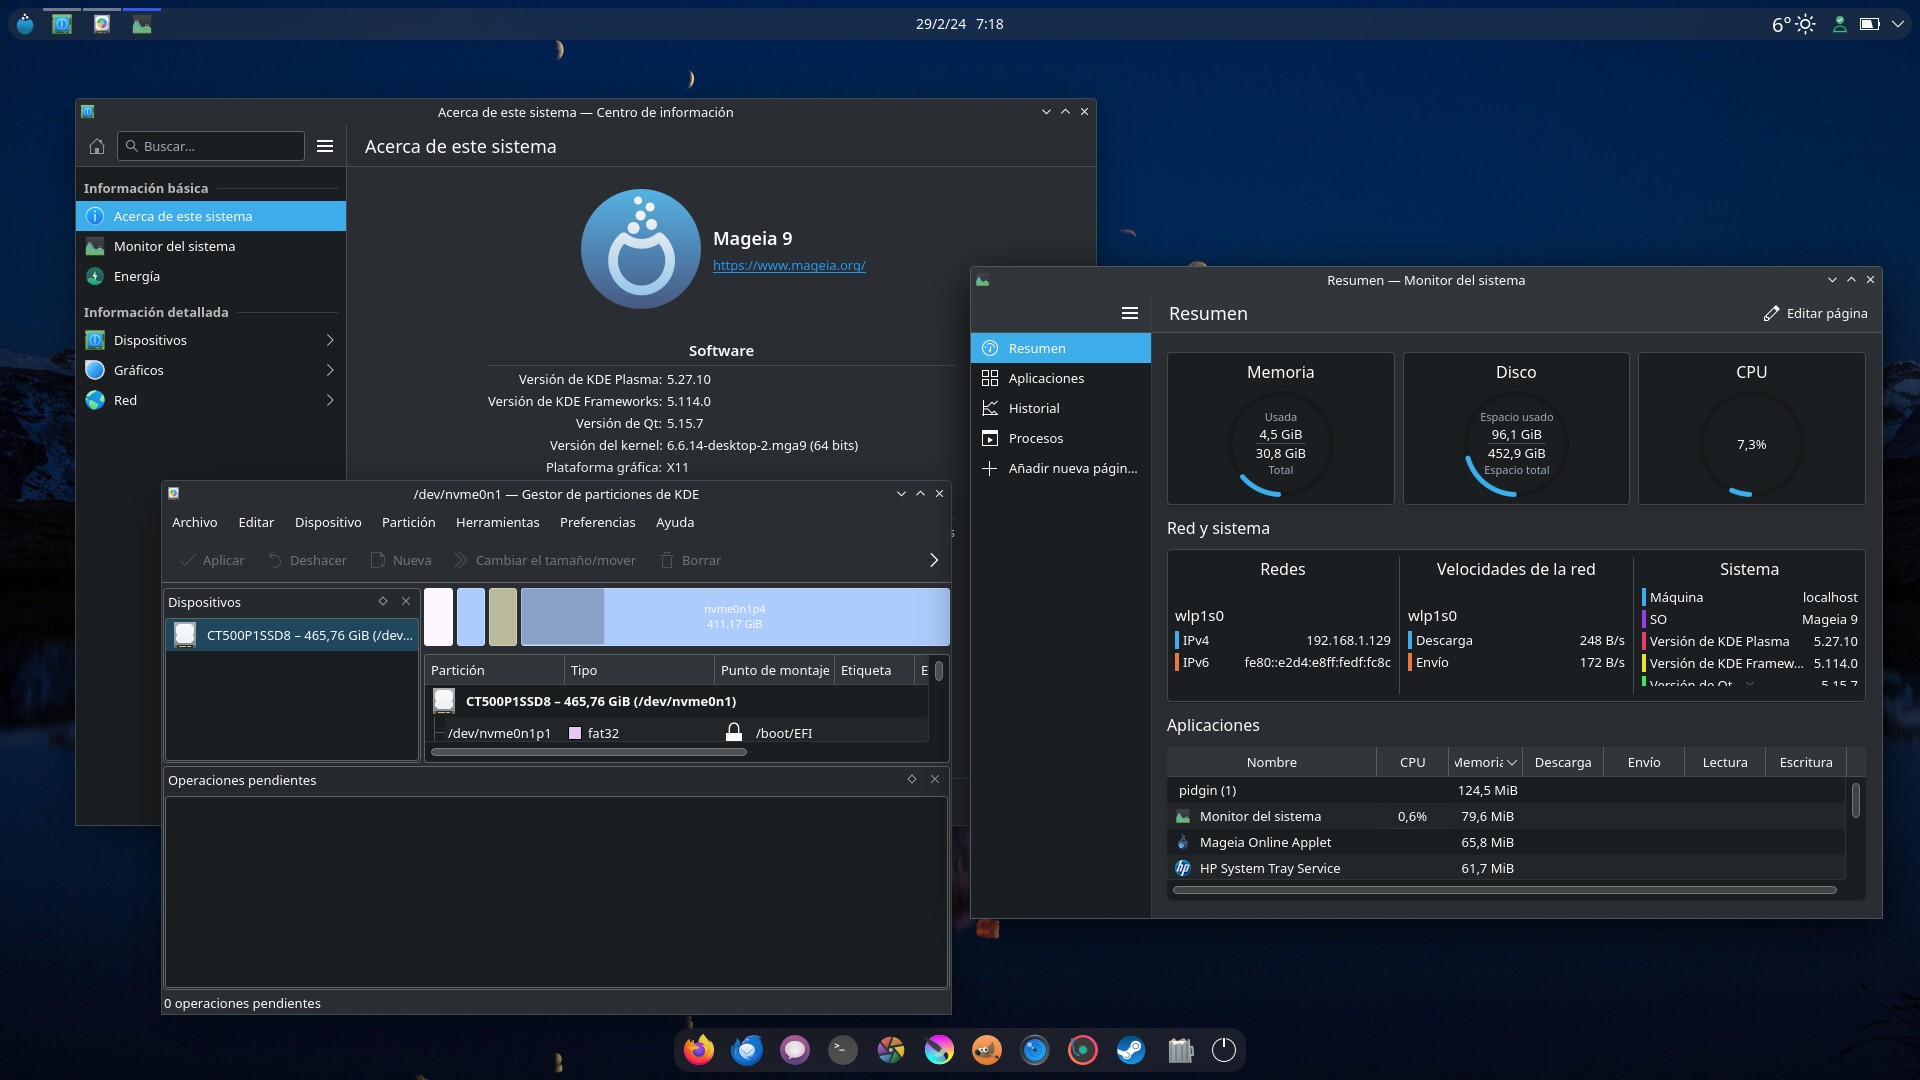Open the mageia.org website link
Viewport: 1920px width, 1080px height.
tap(789, 265)
